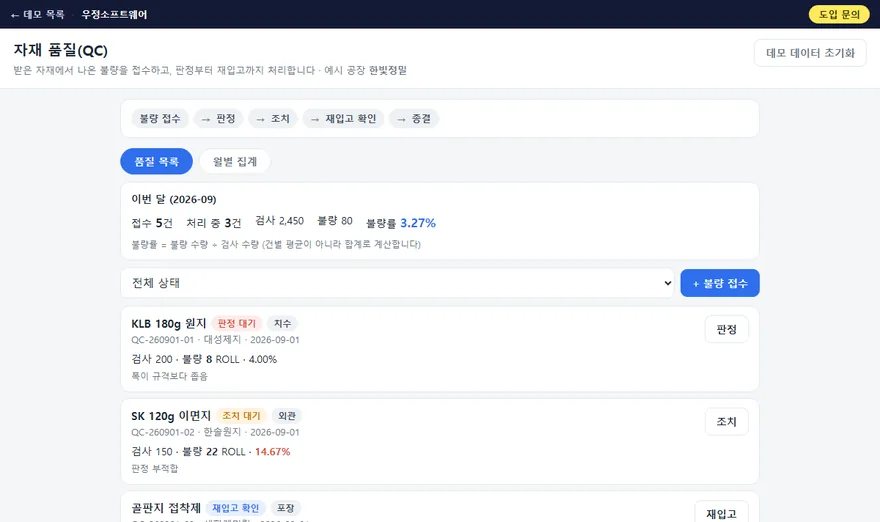Click the 골판지 접착제 title

point(166,508)
